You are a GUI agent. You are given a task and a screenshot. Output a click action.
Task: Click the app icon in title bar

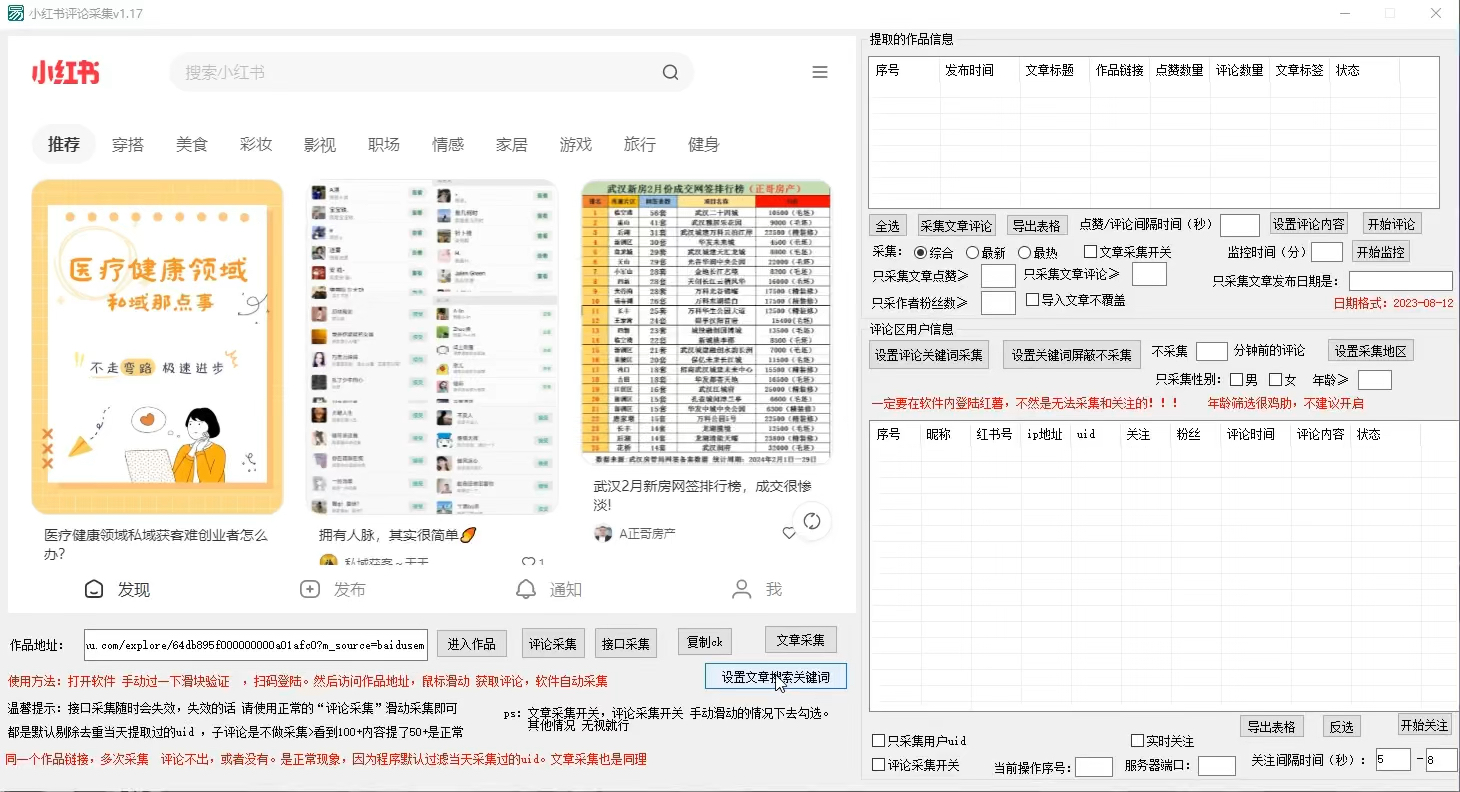click(x=15, y=13)
